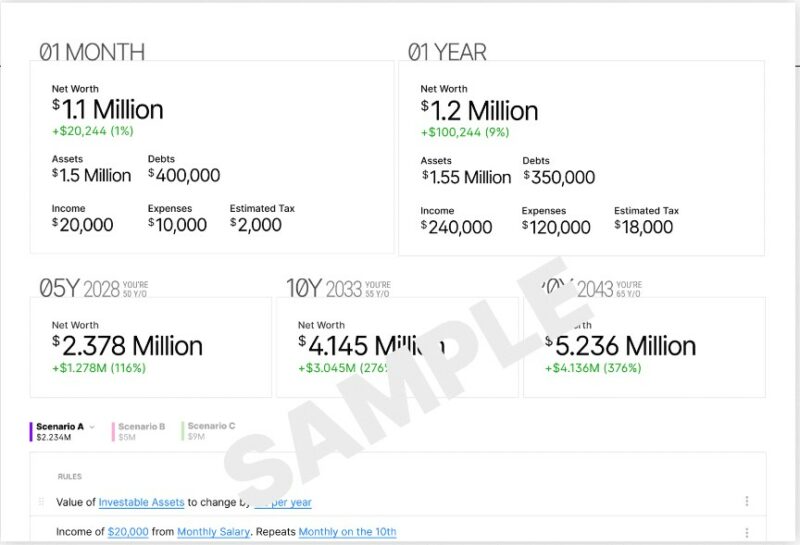
Task: Edit the 'Monthly on the 10th' repeat link
Action: 347,532
